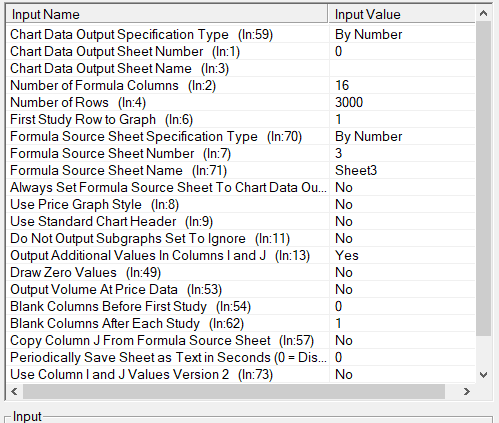499x423 pixels.
Task: Click the horizontal scrollbar thumb
Action: (x=234, y=391)
